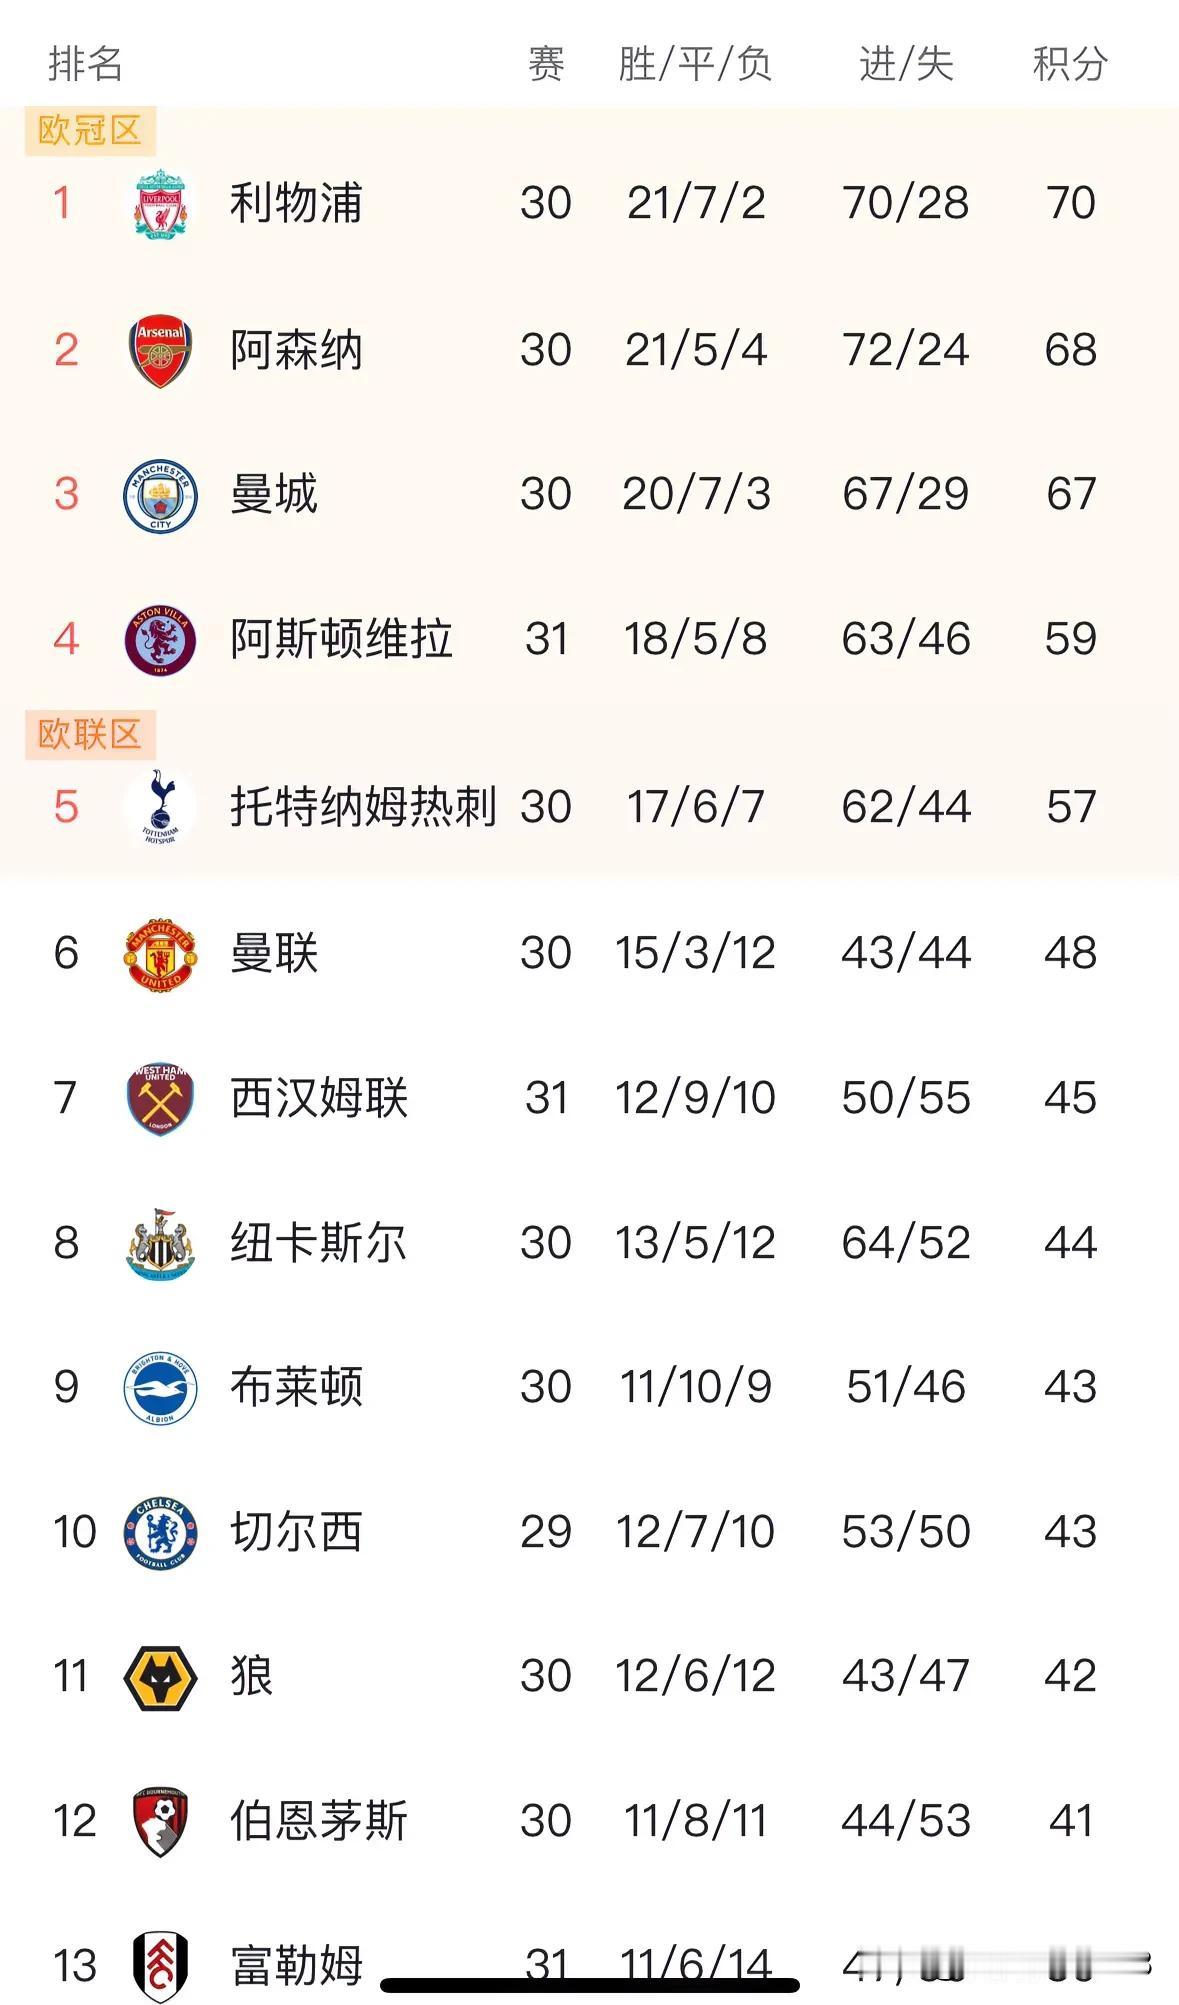Tap the Tottenham Hotspur crest
Viewport: 1179px width, 2005px height.
160,807
